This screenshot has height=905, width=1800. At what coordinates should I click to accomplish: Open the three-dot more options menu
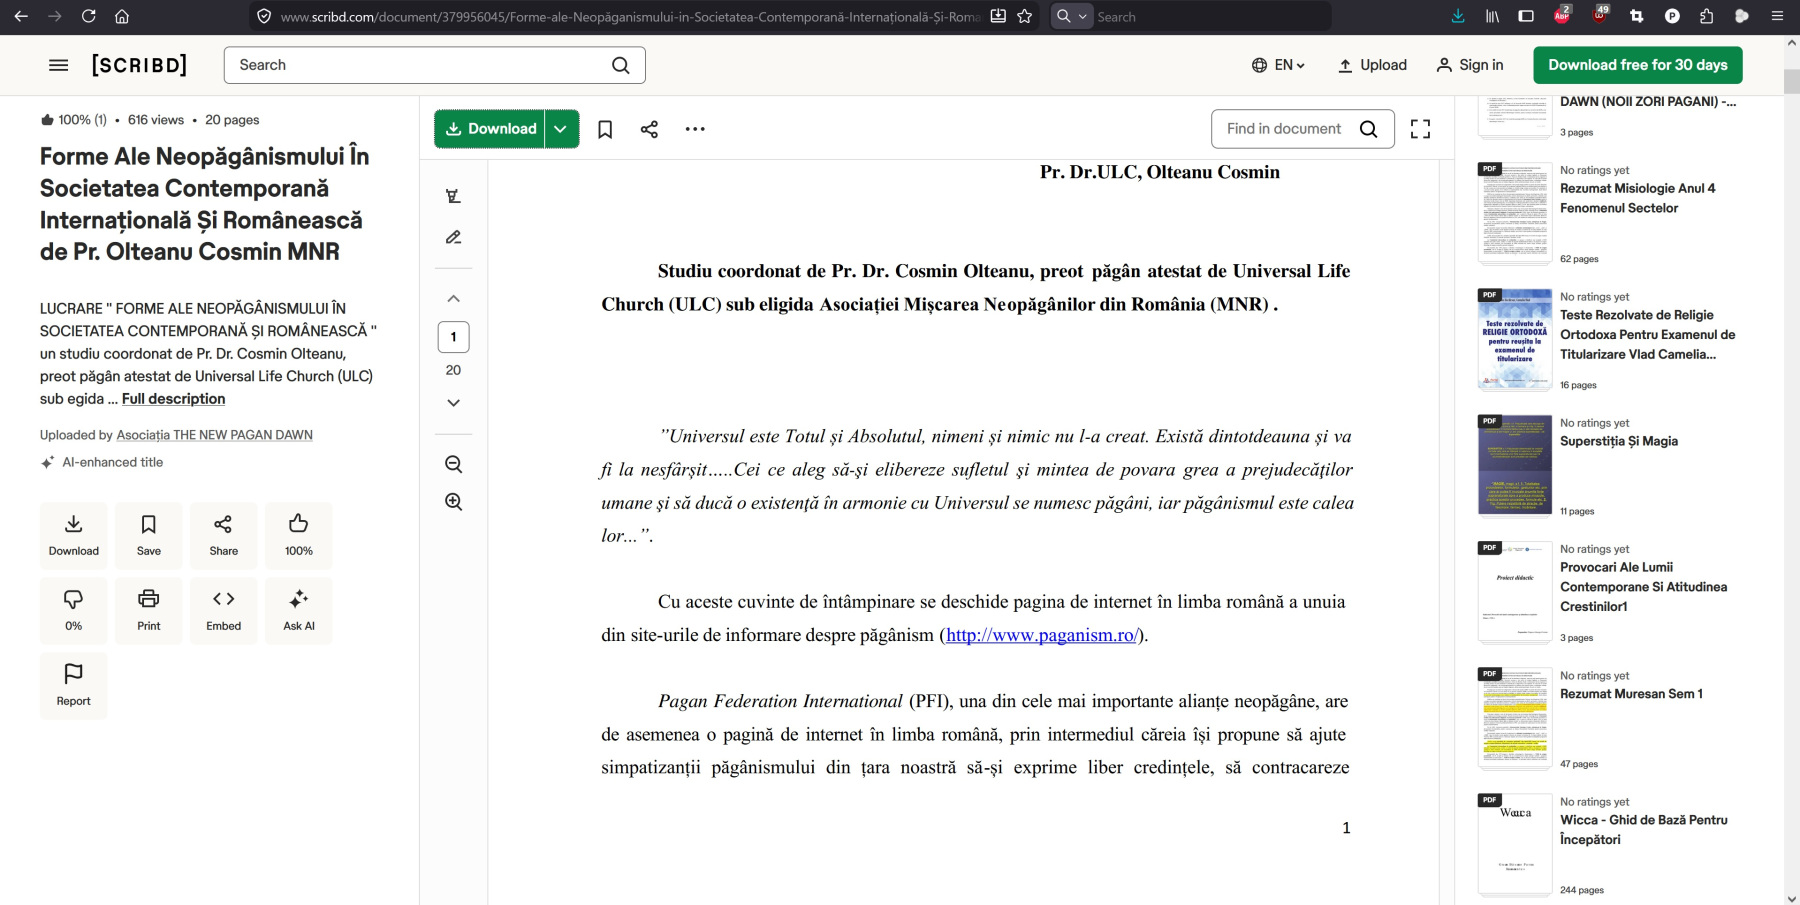(x=695, y=129)
